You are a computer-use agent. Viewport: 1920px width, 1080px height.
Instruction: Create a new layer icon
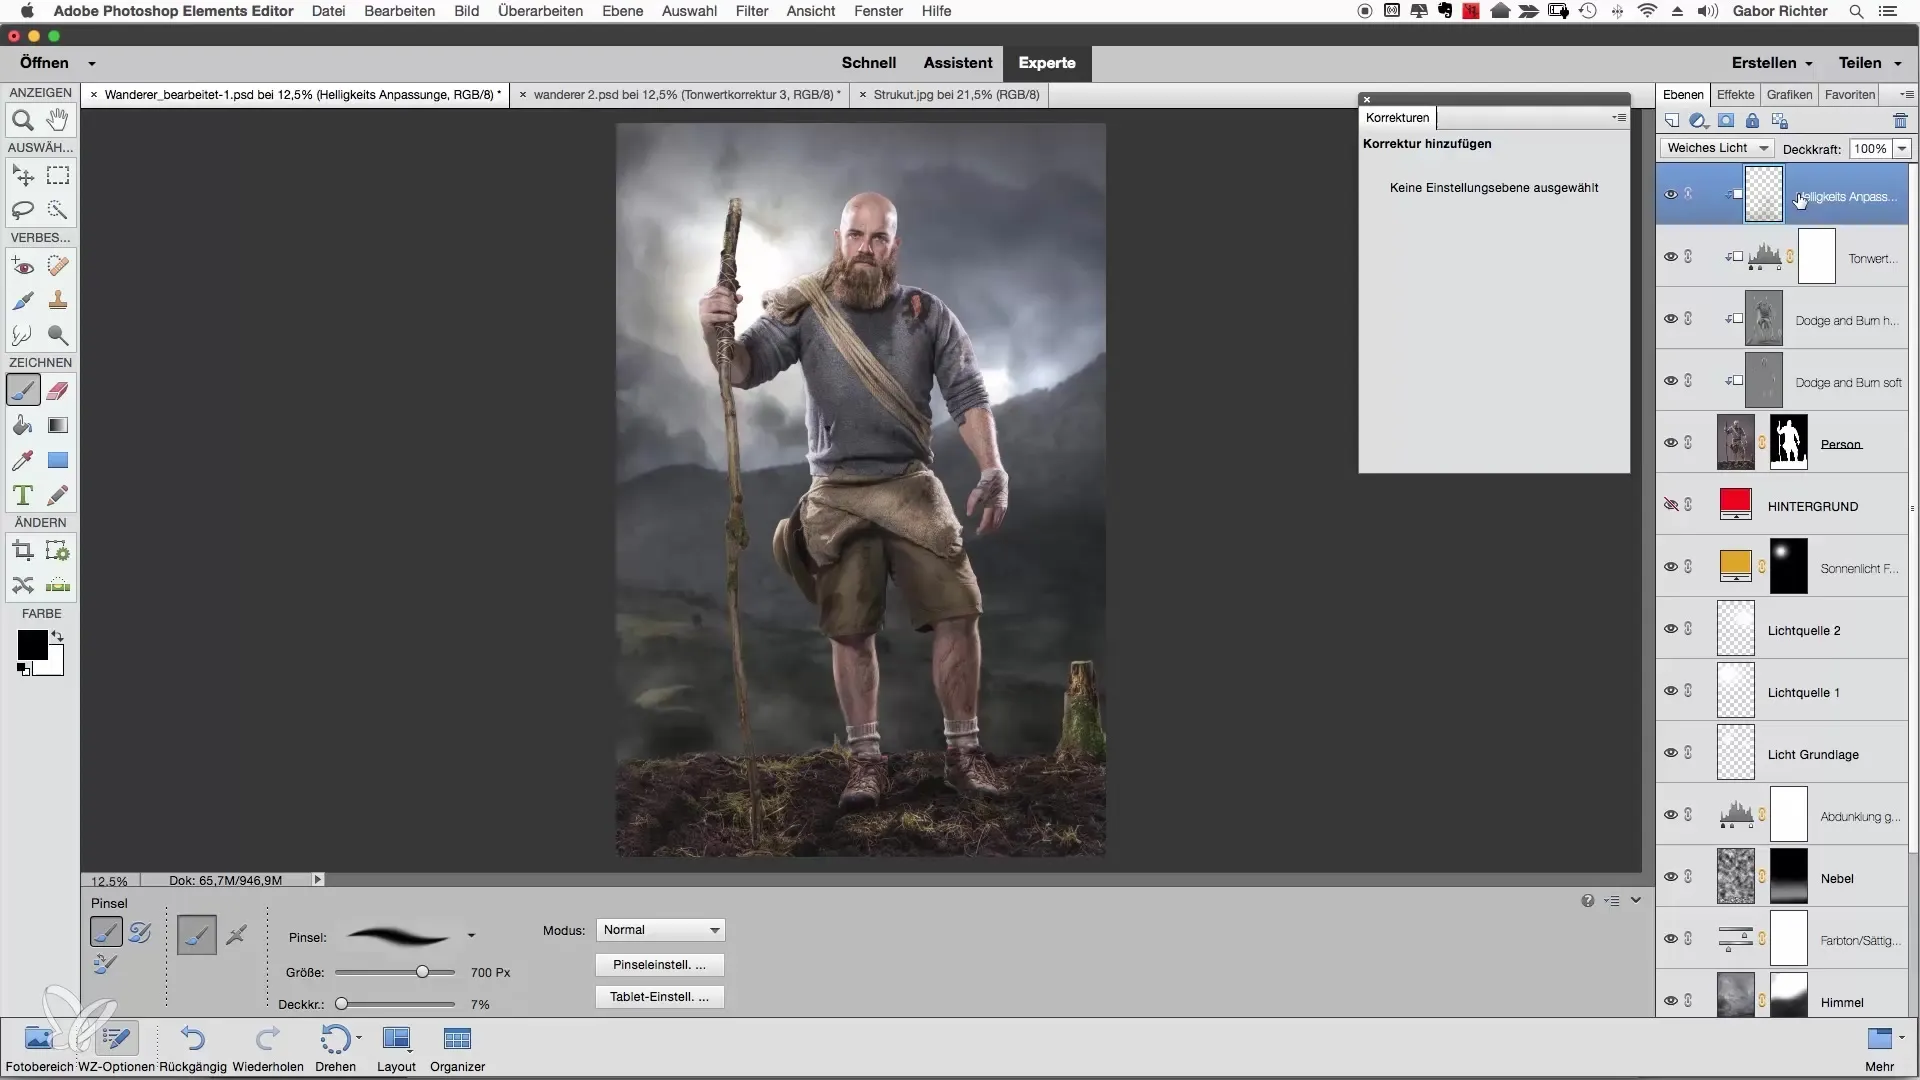point(1672,121)
